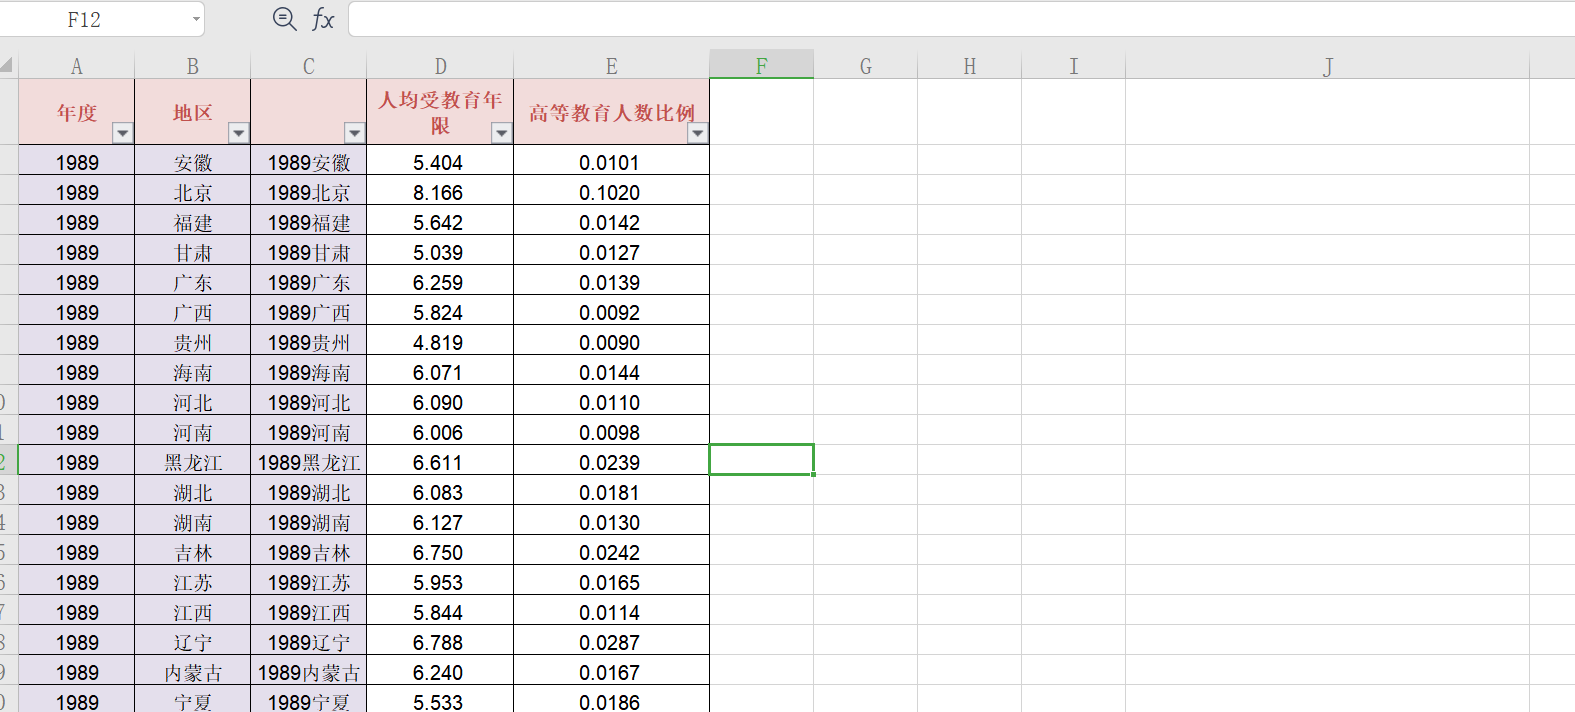The image size is (1575, 712).
Task: Select the cell containing 1989宁夏
Action: (309, 699)
